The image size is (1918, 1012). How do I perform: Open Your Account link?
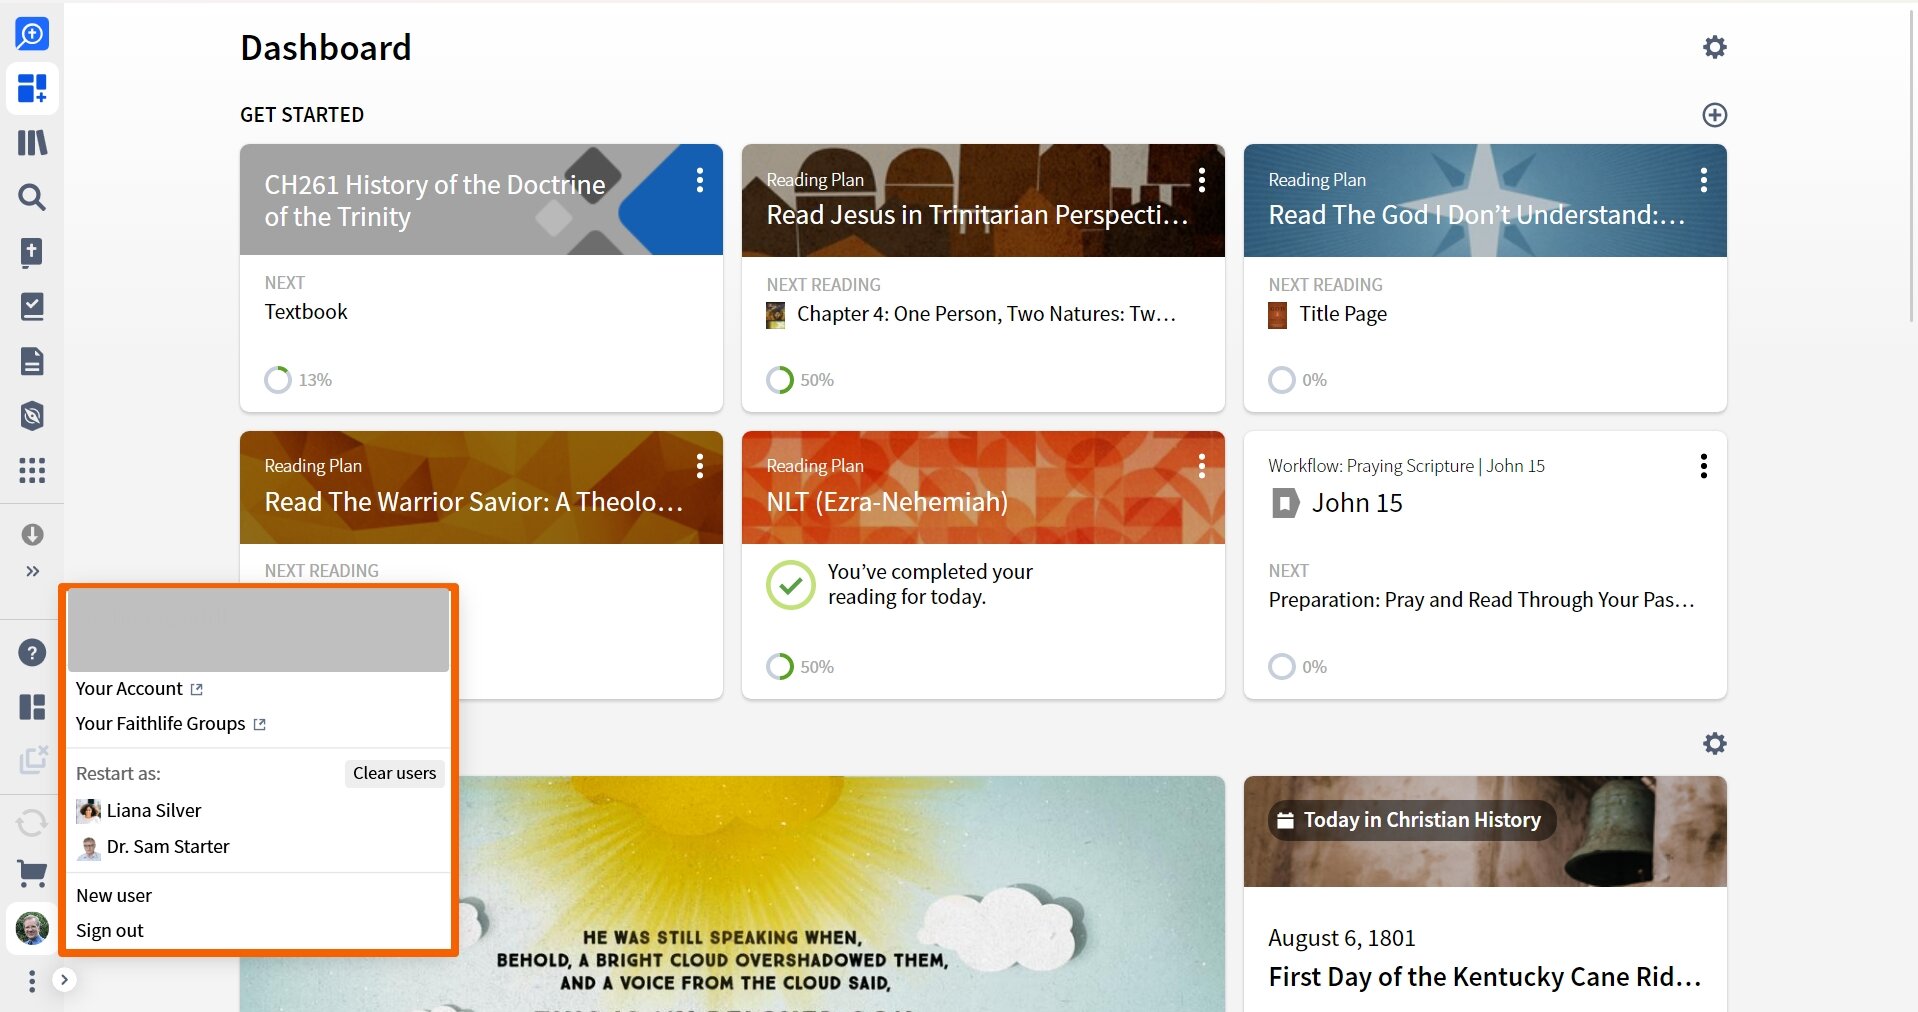tap(139, 689)
